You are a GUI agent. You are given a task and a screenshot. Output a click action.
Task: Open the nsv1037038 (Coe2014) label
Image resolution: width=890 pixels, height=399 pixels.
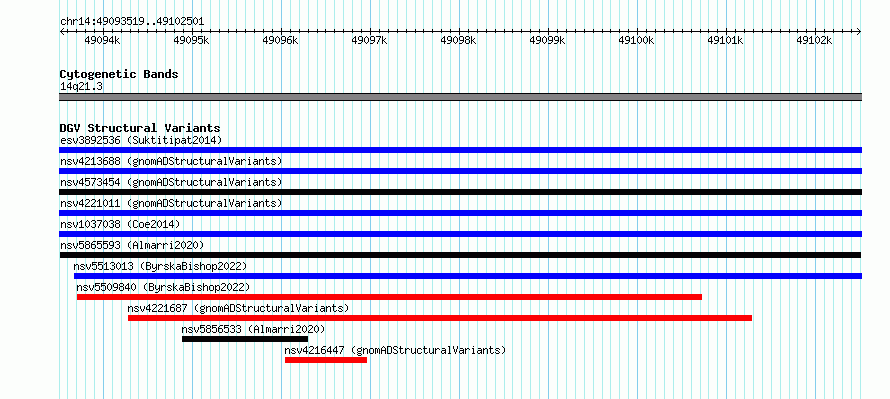pos(120,224)
